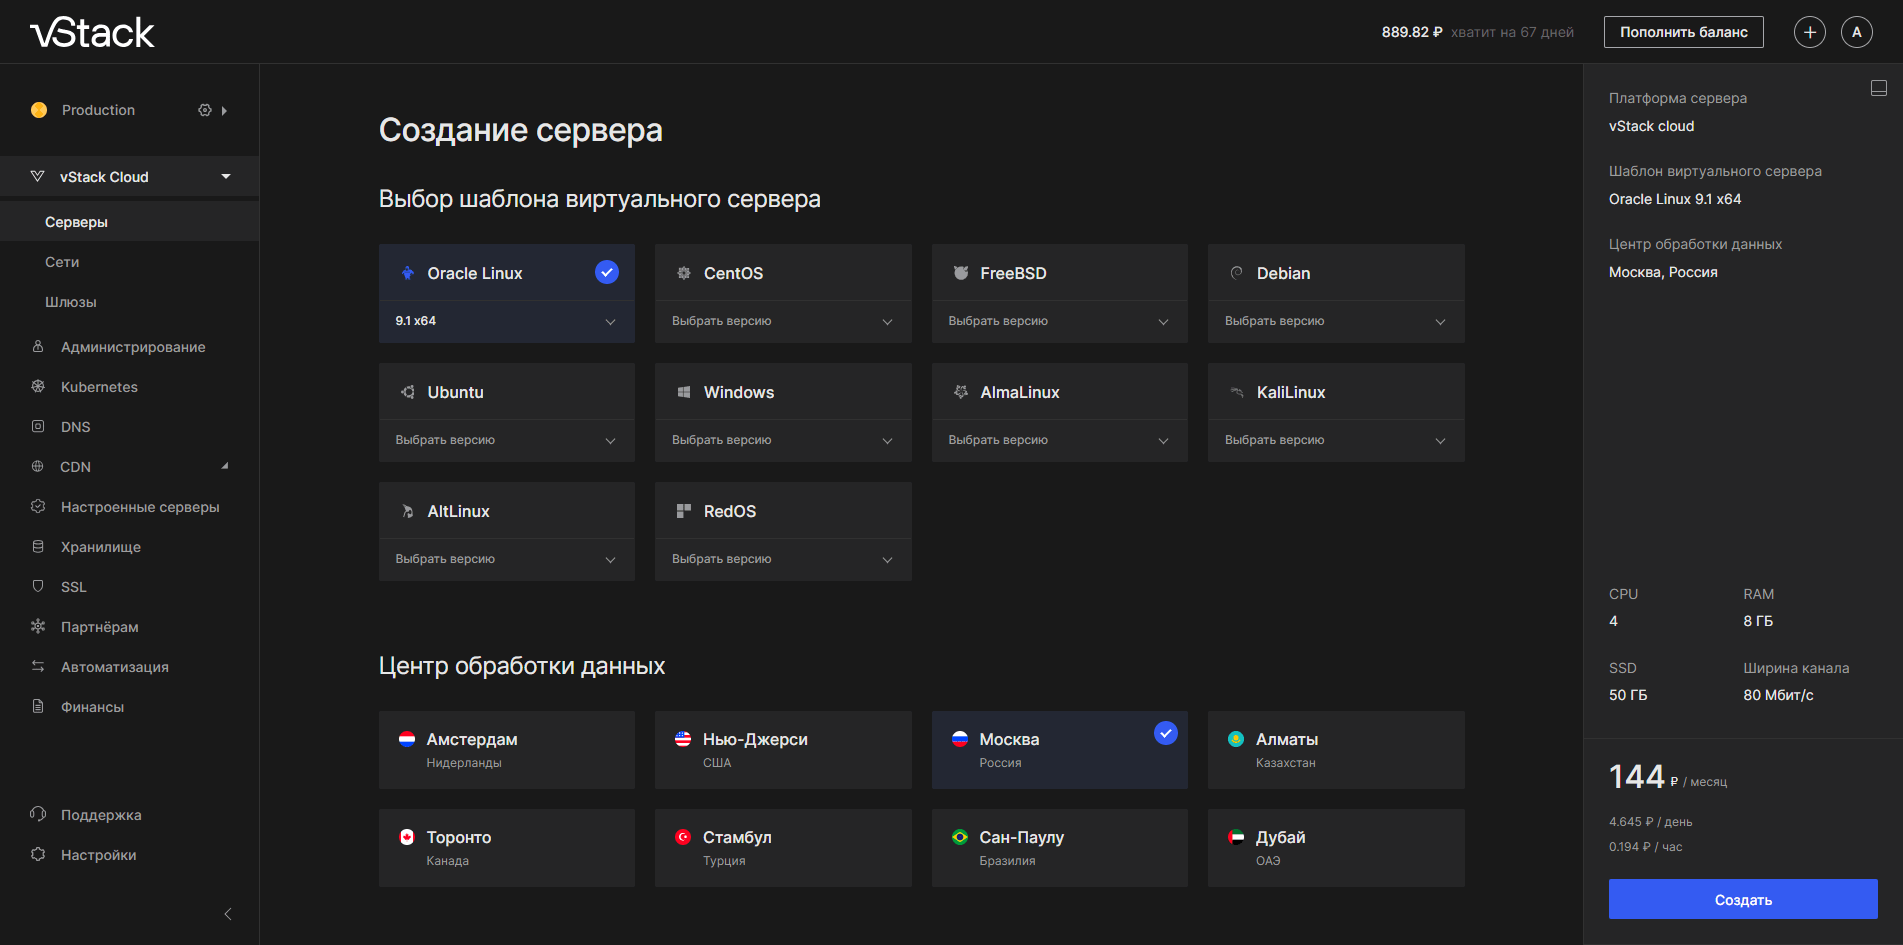Click the vStack logo

tap(93, 33)
